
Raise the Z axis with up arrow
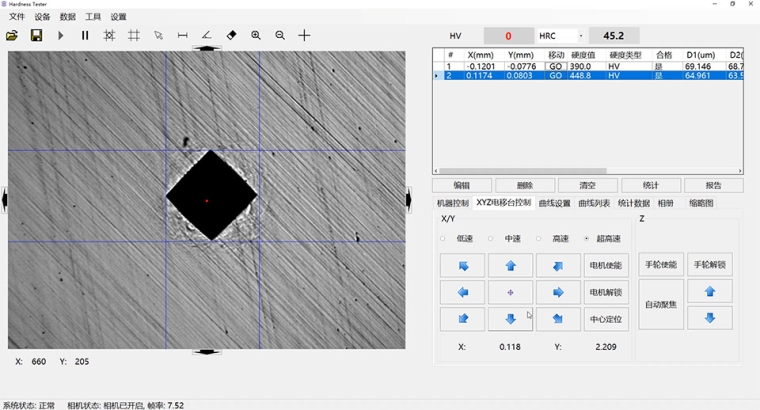(710, 292)
